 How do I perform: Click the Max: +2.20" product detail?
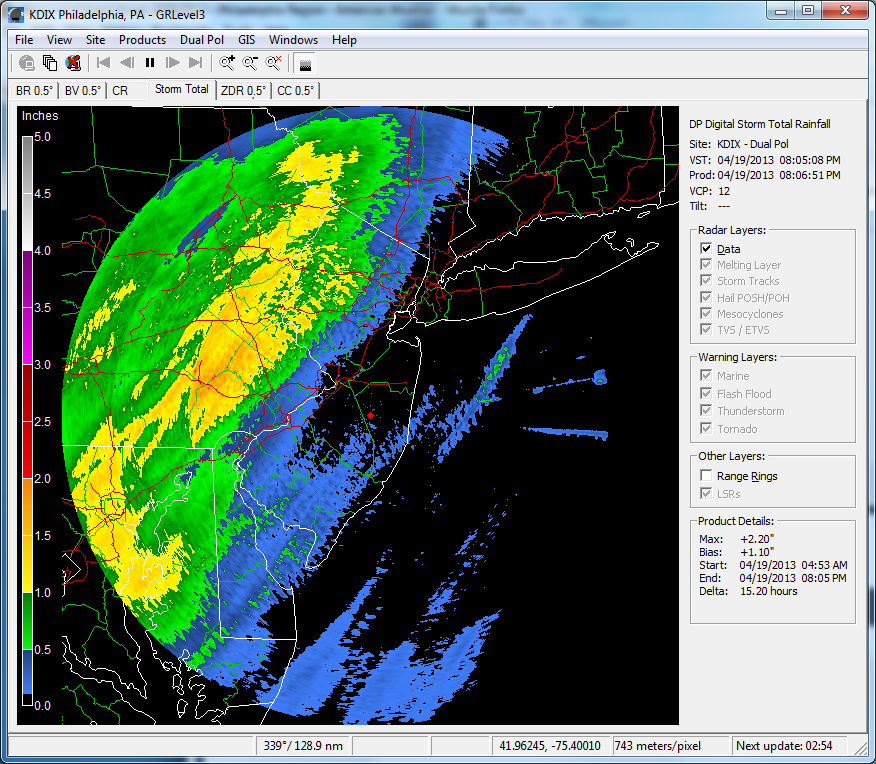point(736,539)
